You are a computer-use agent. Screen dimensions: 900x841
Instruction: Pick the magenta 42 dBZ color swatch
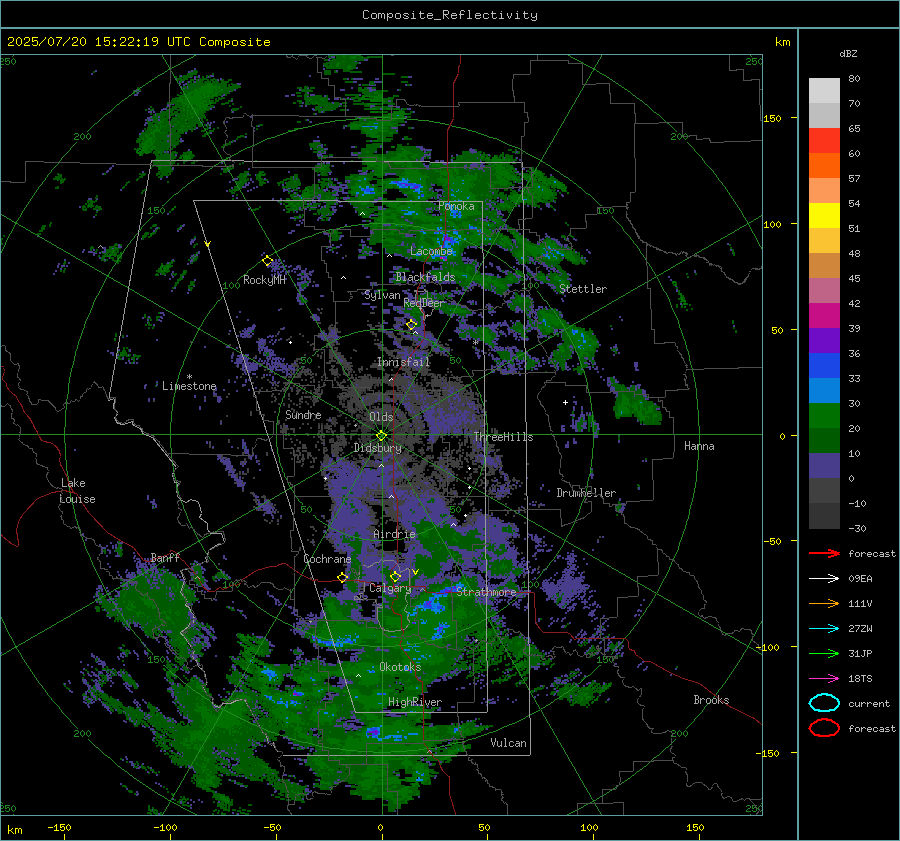coord(824,315)
